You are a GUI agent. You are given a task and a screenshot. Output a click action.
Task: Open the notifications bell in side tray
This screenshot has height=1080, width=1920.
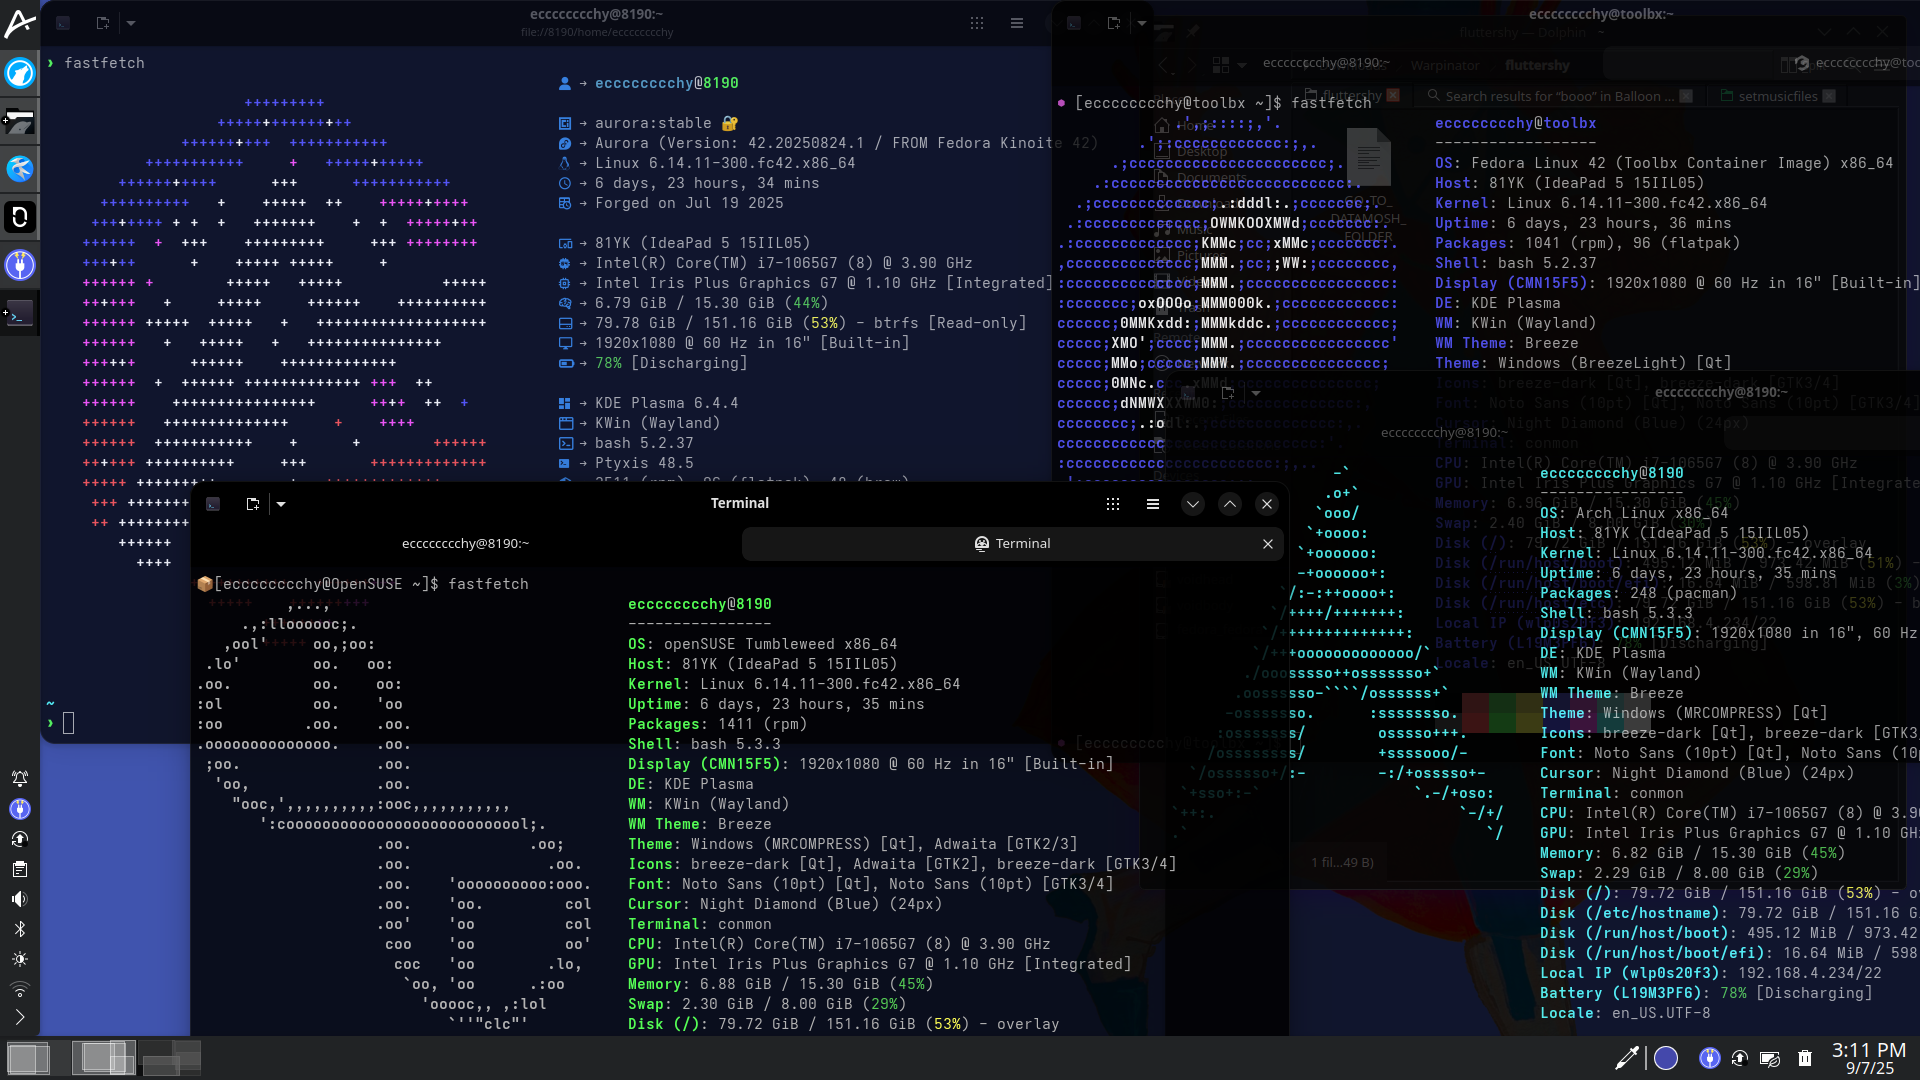pos(20,779)
